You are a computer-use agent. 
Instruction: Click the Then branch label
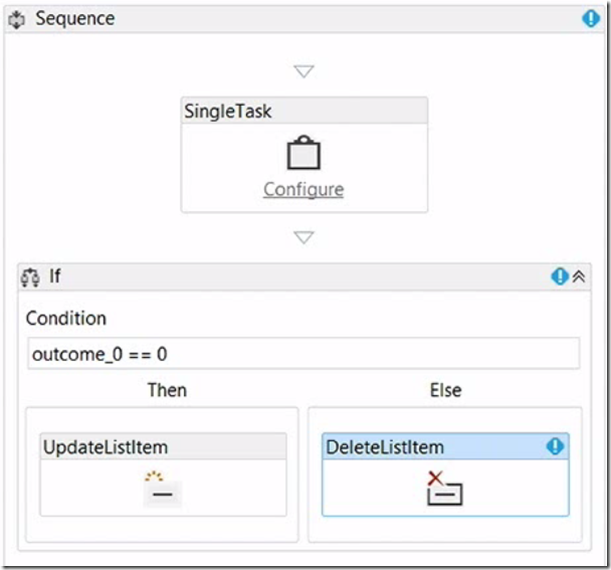click(167, 390)
